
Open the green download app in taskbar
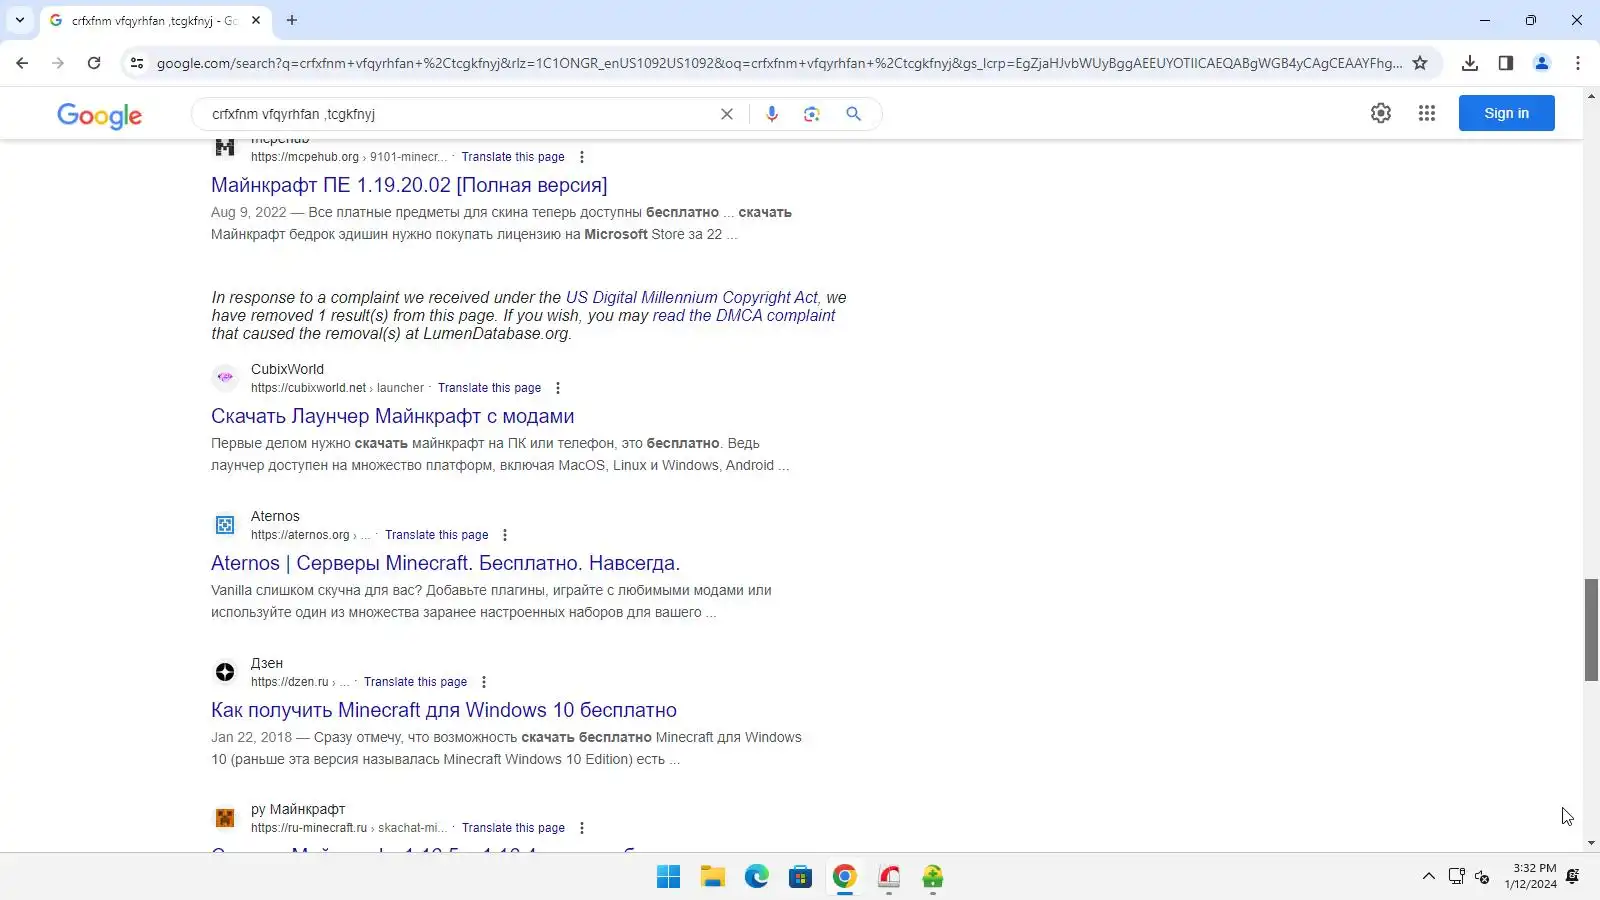tap(933, 877)
